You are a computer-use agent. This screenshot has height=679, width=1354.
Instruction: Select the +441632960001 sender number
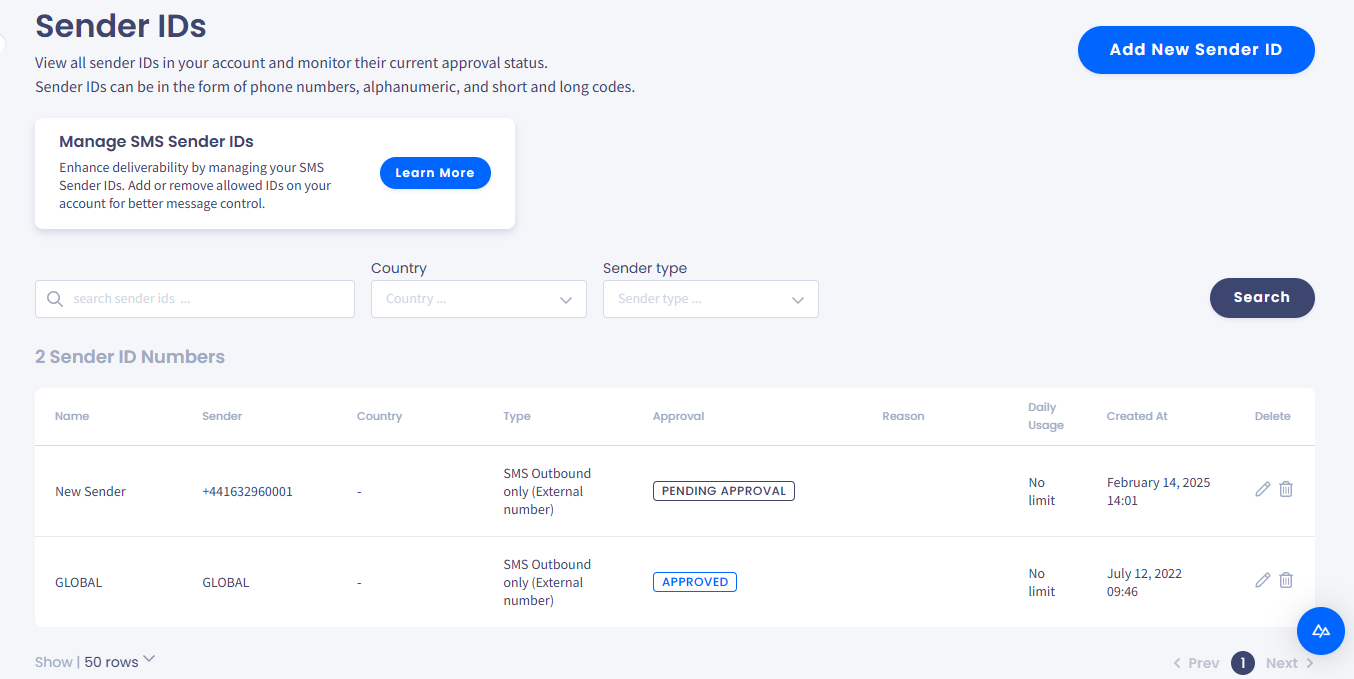[x=247, y=491]
